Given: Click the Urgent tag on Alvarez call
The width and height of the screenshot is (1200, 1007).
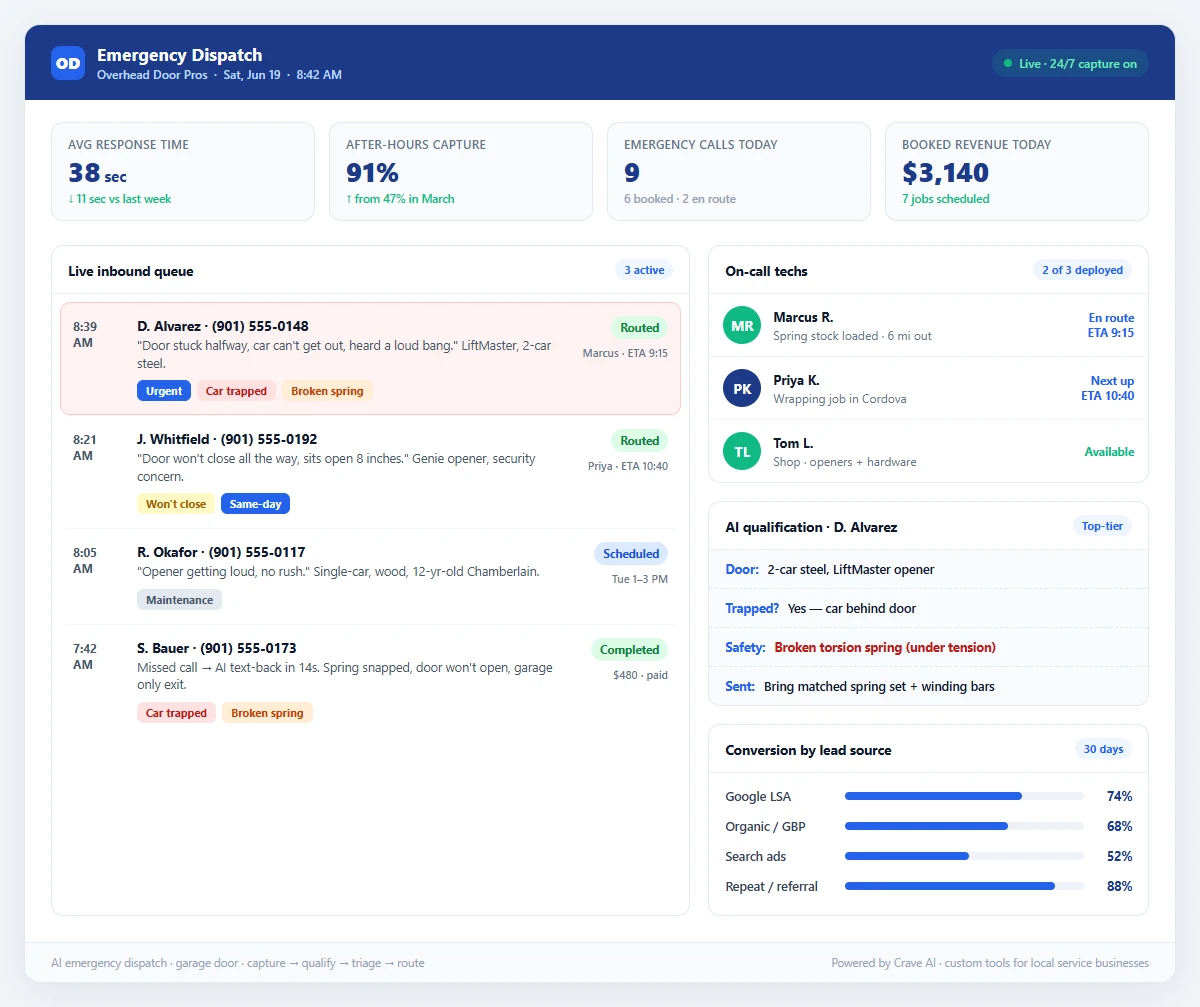Looking at the screenshot, I should (164, 391).
